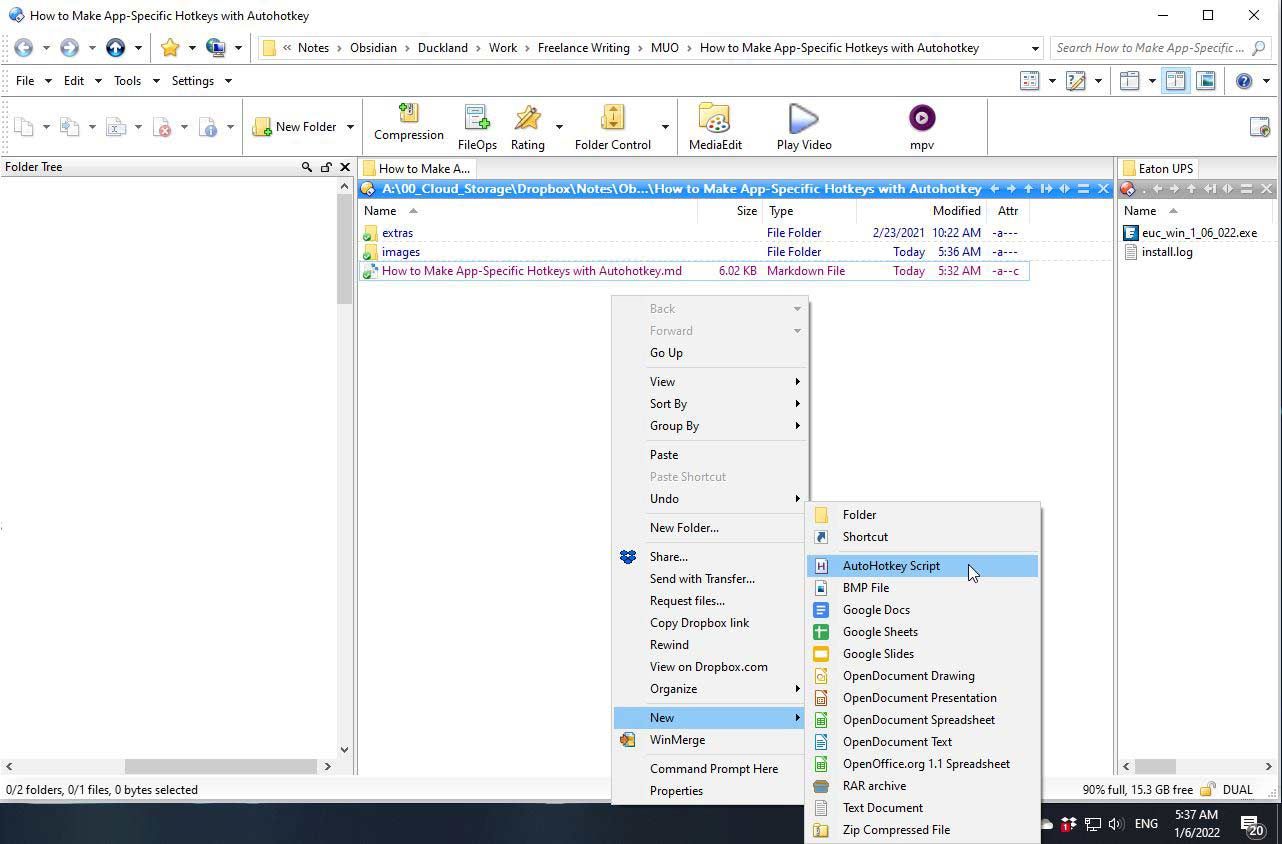
Task: Click the Freelance Writing breadcrumb segment
Action: pyautogui.click(x=583, y=48)
